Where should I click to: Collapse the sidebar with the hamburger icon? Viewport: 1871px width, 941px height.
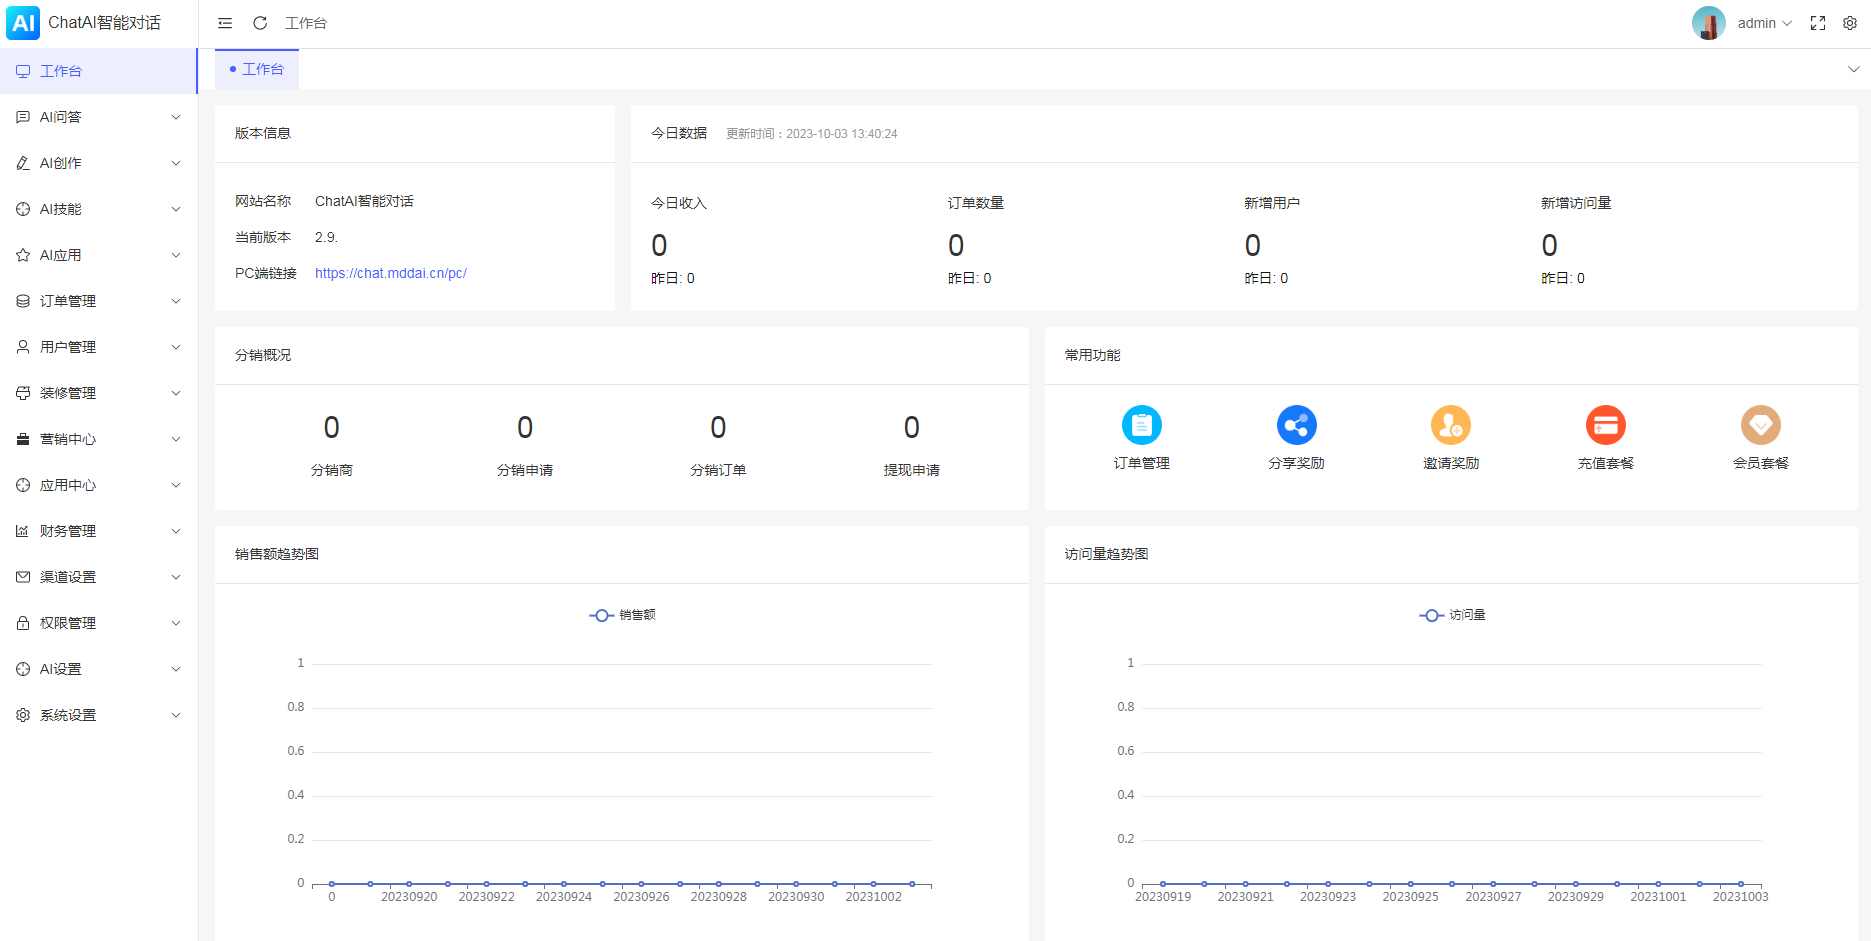point(224,22)
